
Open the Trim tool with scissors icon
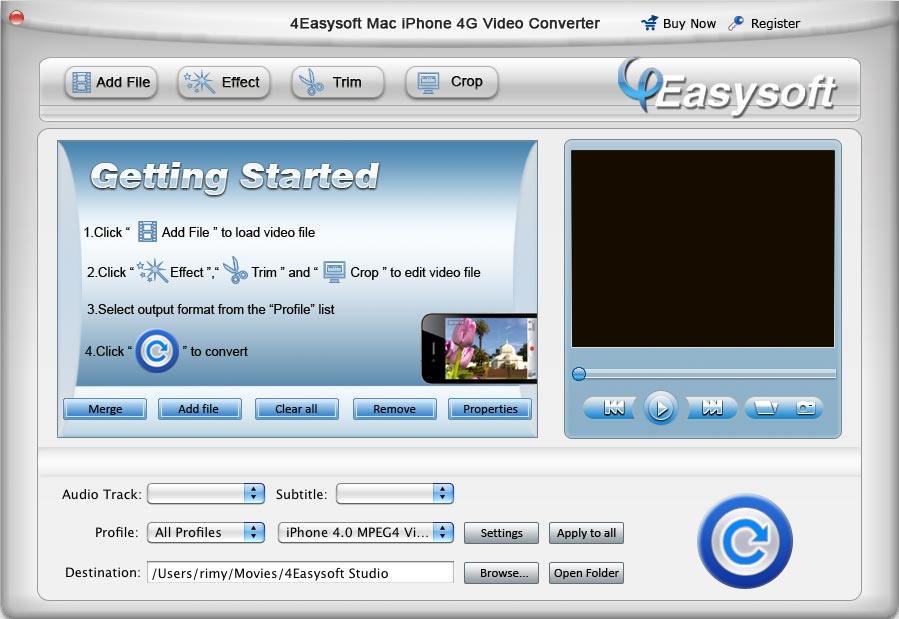(x=337, y=83)
